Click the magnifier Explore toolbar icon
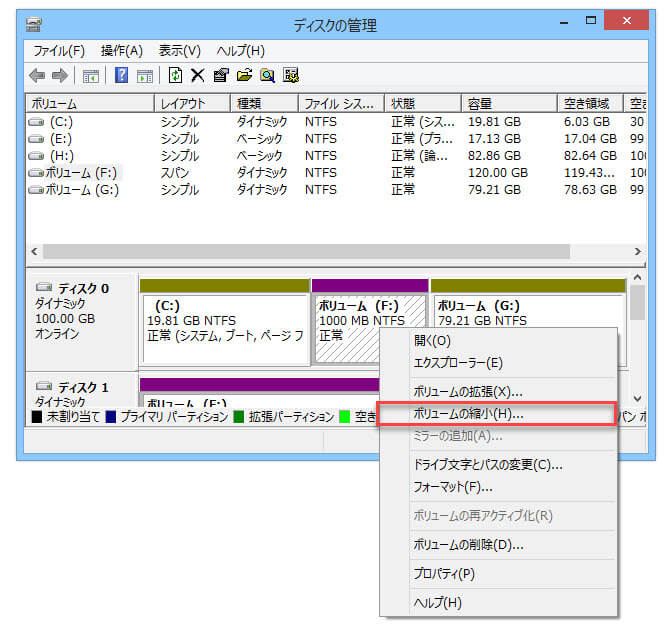This screenshot has width=667, height=625. pyautogui.click(x=267, y=75)
